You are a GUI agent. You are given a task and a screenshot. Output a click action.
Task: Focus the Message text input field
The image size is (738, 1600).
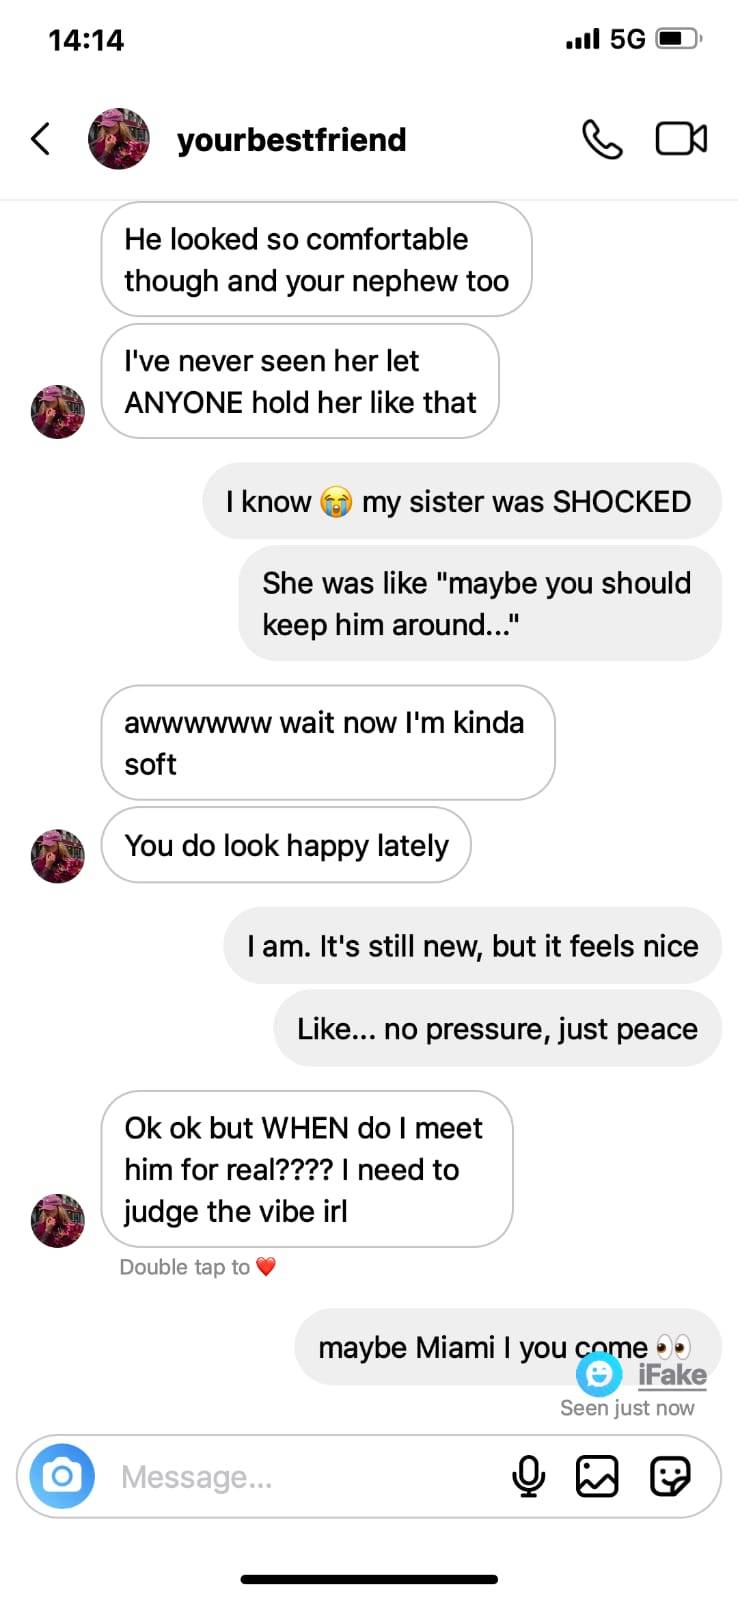click(300, 1476)
